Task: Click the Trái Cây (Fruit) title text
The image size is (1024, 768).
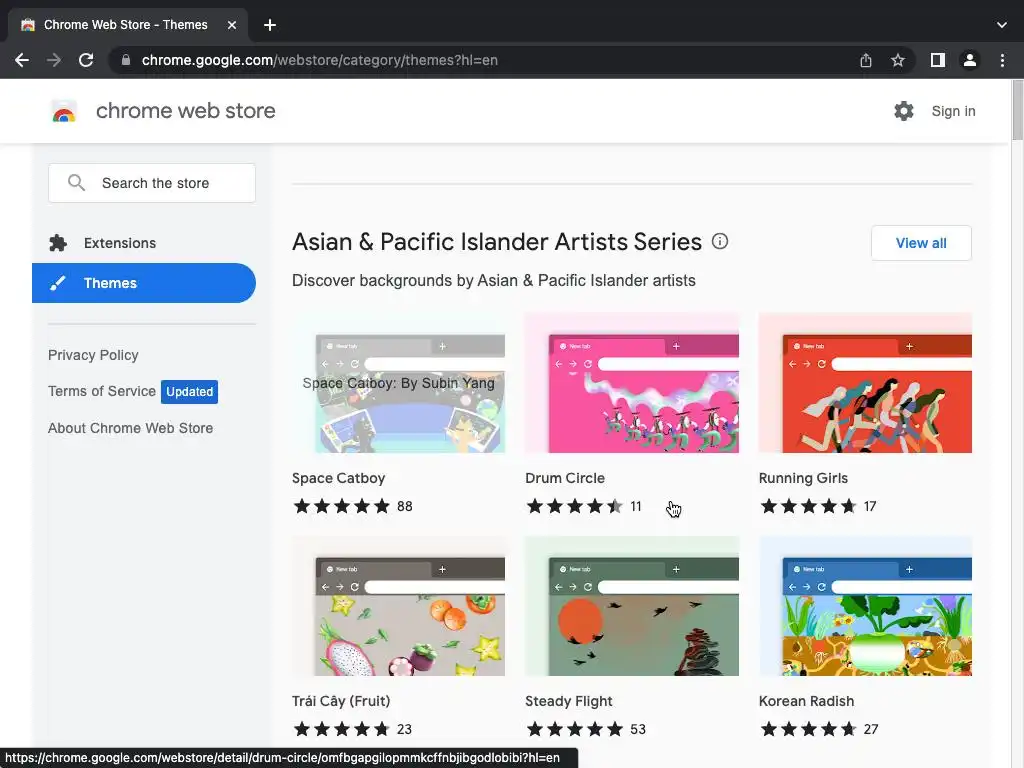Action: [341, 701]
